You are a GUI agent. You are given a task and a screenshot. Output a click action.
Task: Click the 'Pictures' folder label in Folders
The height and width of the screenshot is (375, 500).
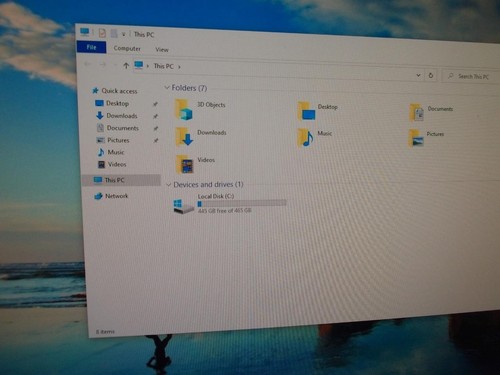click(x=435, y=134)
